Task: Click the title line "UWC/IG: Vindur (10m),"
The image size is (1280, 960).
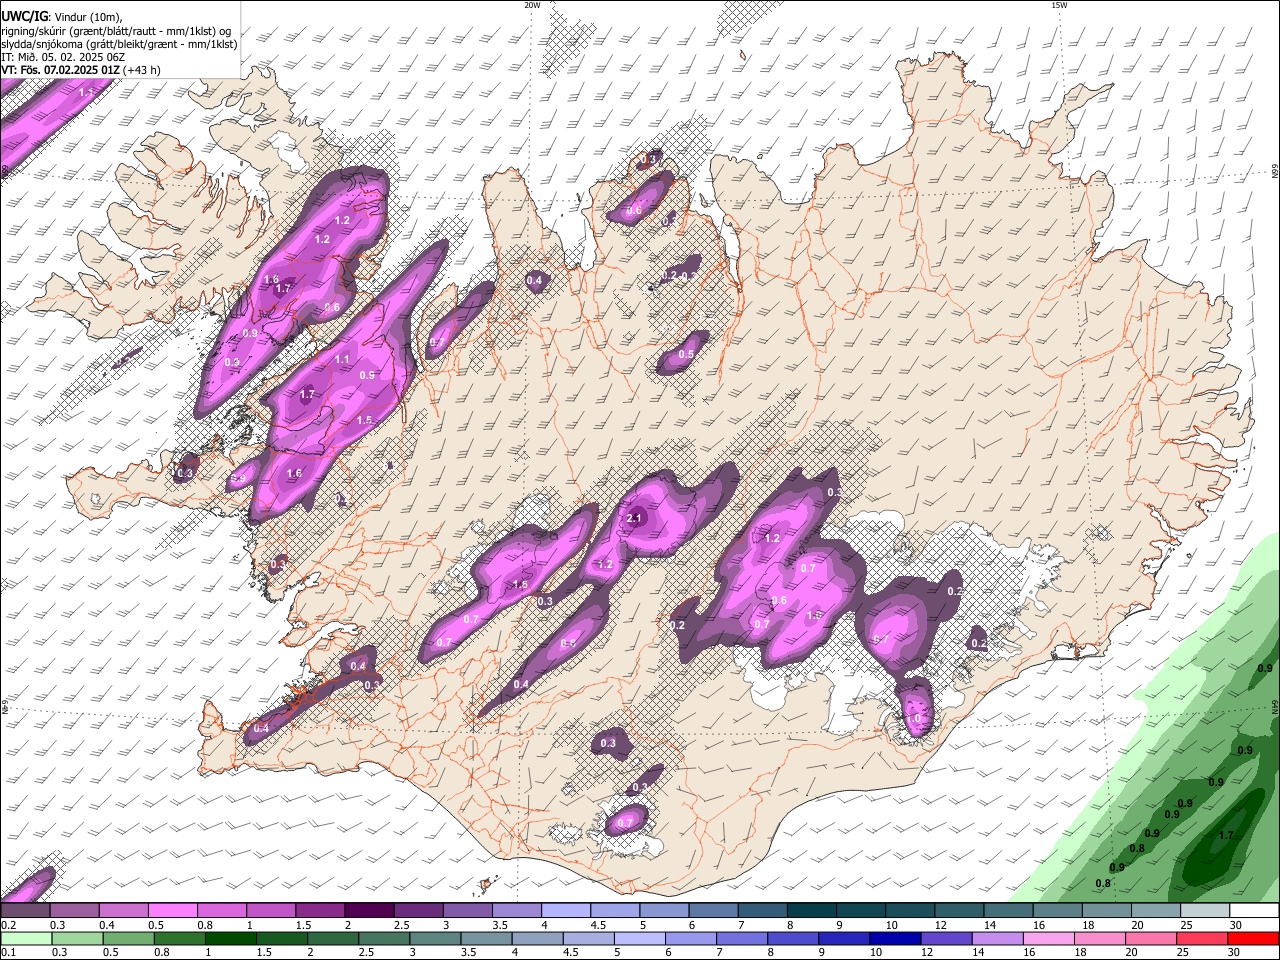Action: tap(62, 16)
